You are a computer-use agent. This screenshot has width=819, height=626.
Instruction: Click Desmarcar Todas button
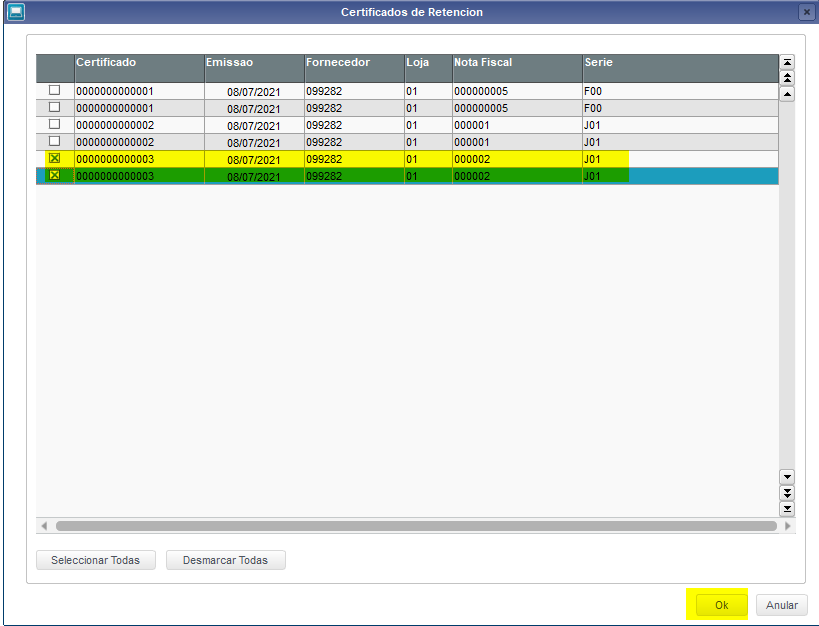(226, 560)
